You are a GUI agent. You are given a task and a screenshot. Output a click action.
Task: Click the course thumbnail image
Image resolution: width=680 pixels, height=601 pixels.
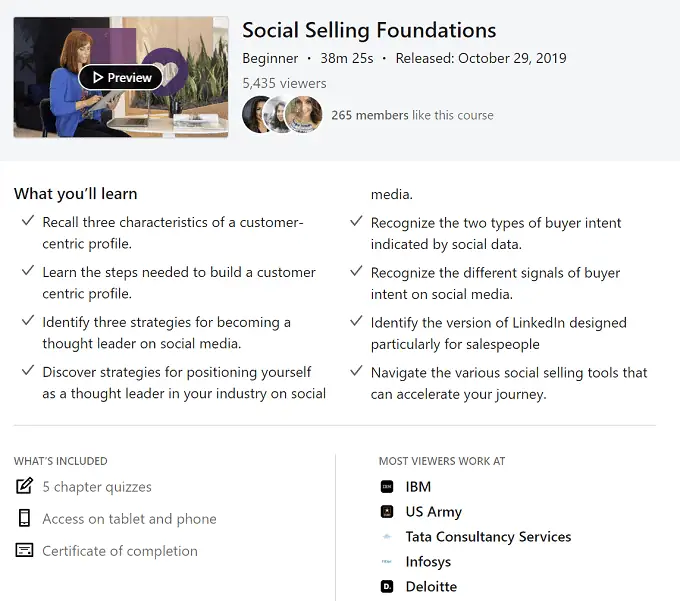60,110
